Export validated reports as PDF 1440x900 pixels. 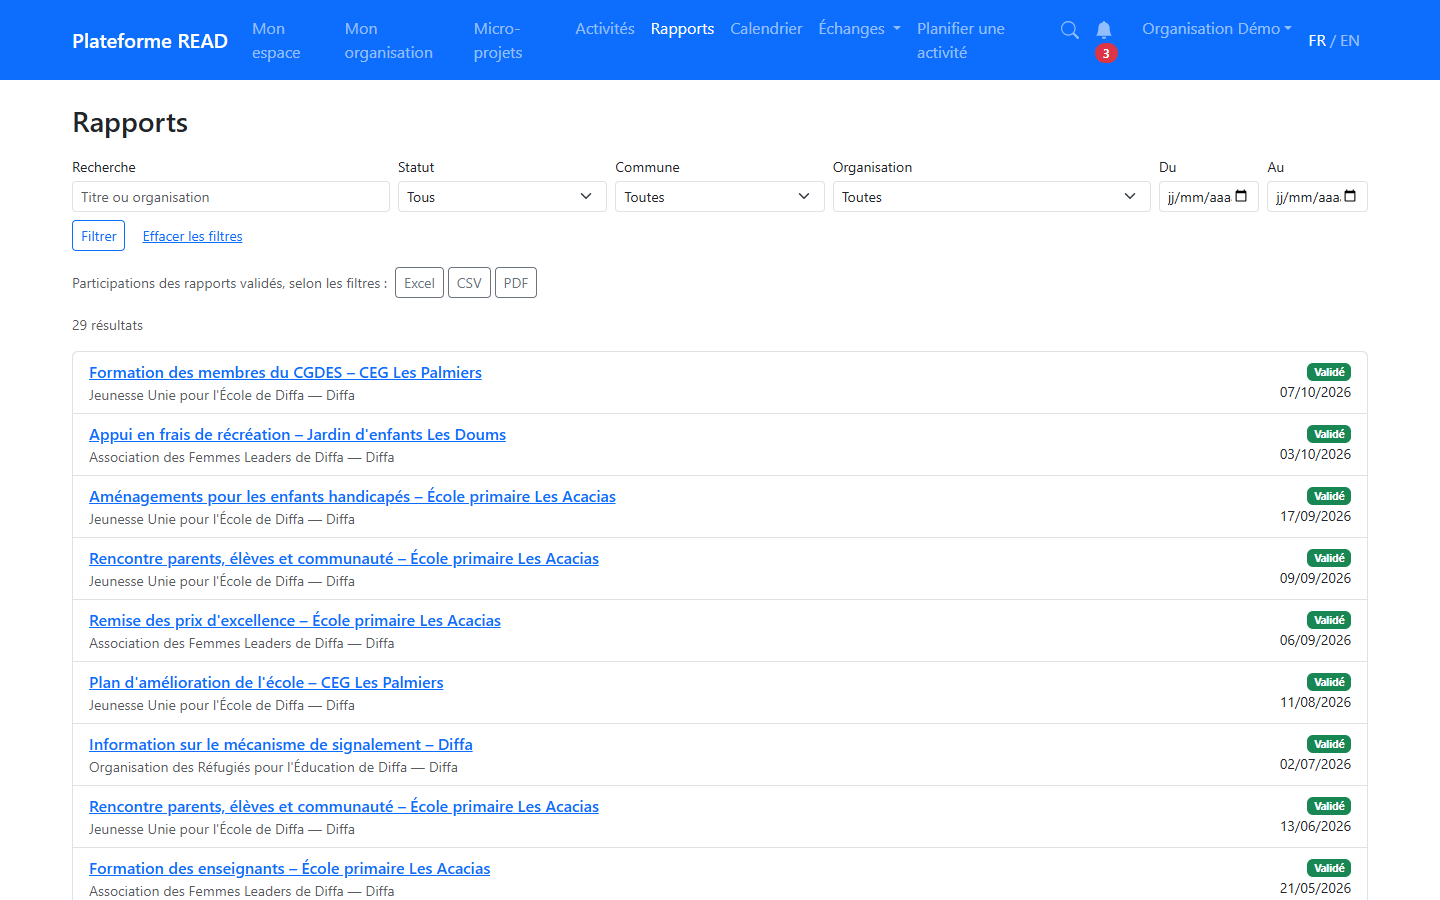click(x=516, y=283)
